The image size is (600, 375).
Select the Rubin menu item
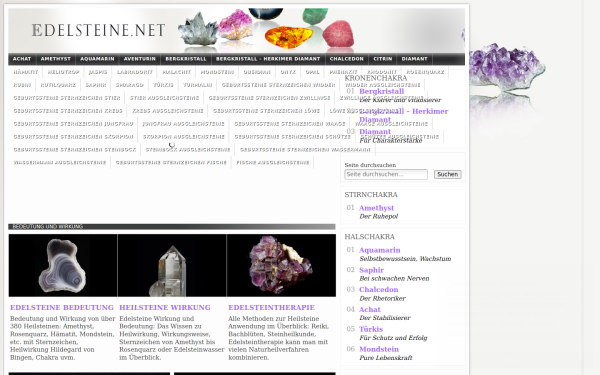[x=22, y=85]
